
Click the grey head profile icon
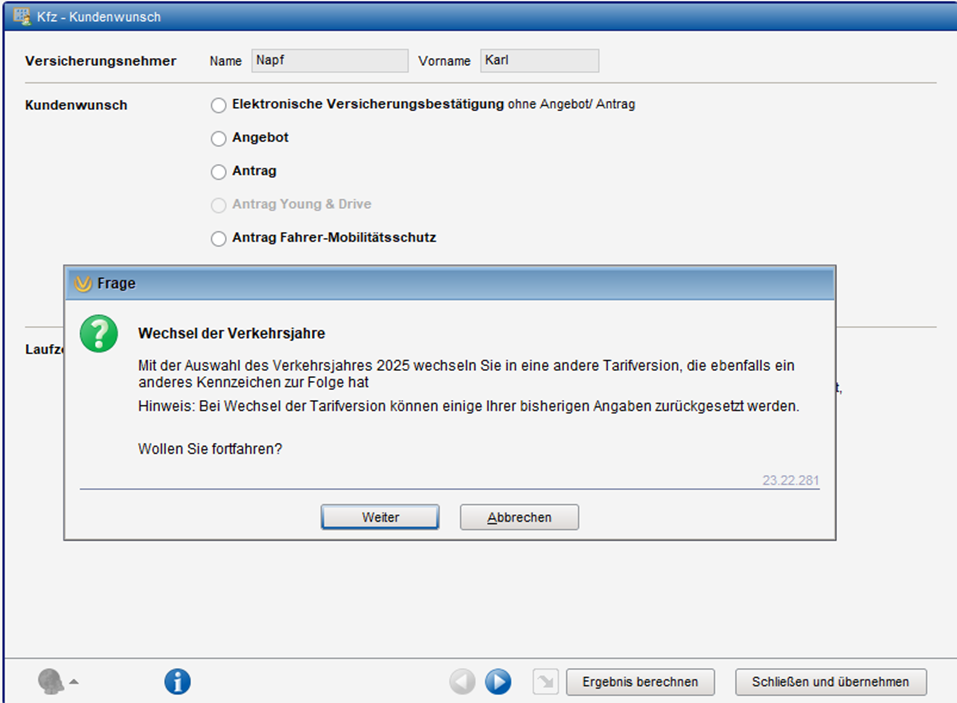(x=50, y=682)
